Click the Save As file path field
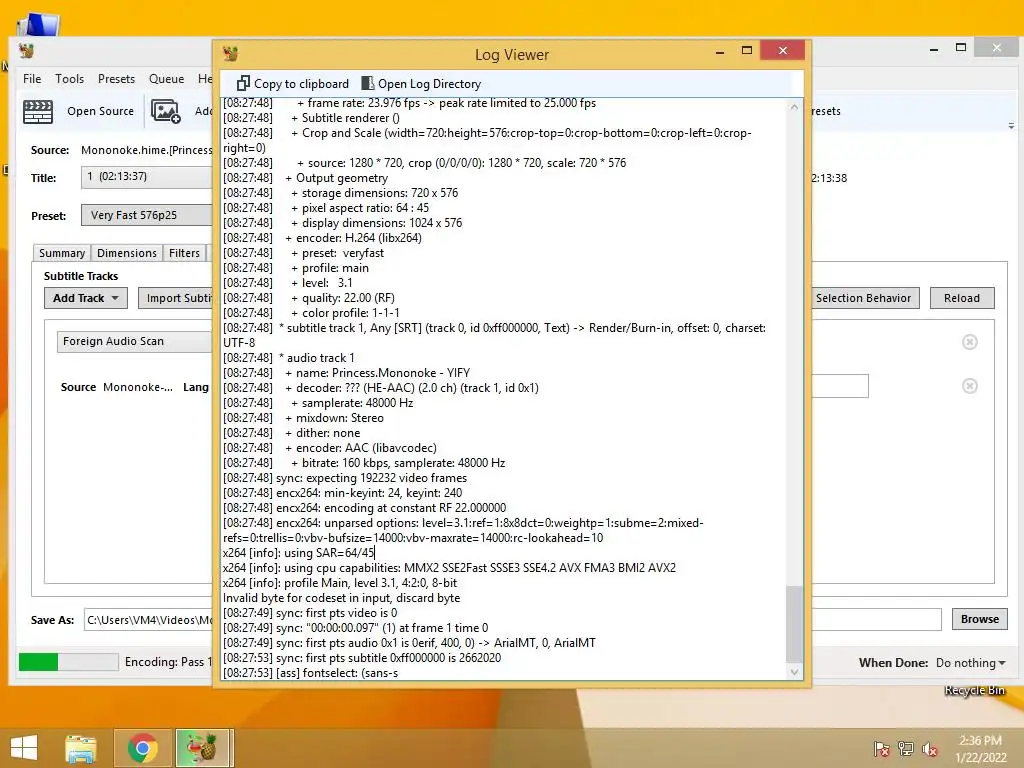The height and width of the screenshot is (768, 1024). [148, 619]
